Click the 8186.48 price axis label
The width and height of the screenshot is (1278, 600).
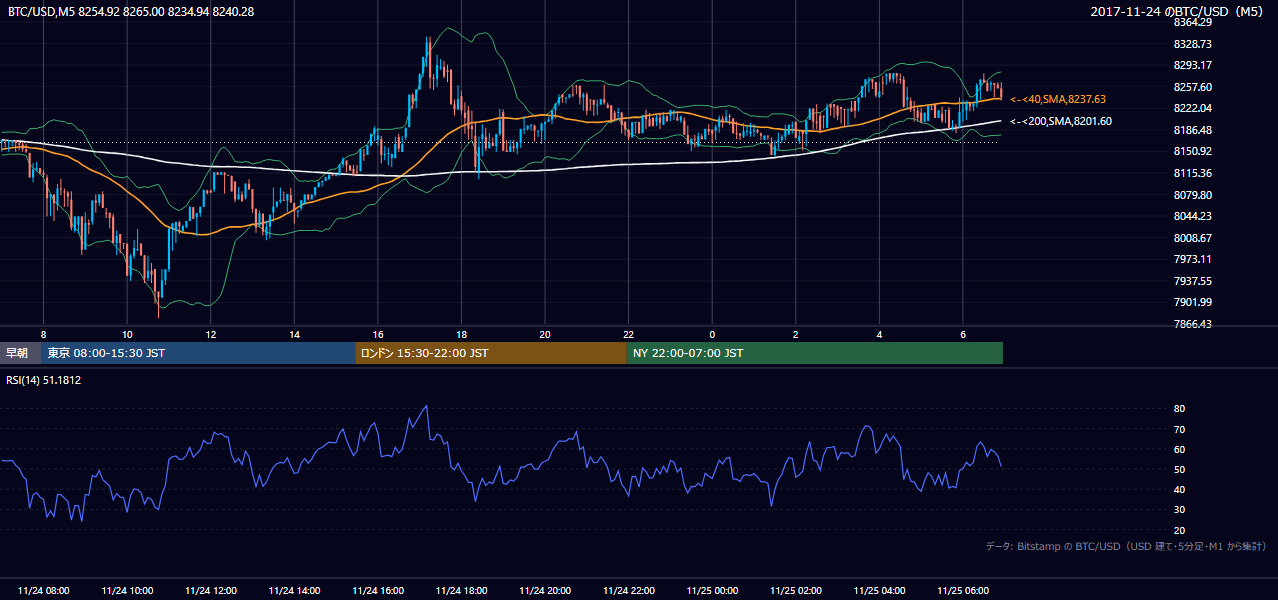1192,130
